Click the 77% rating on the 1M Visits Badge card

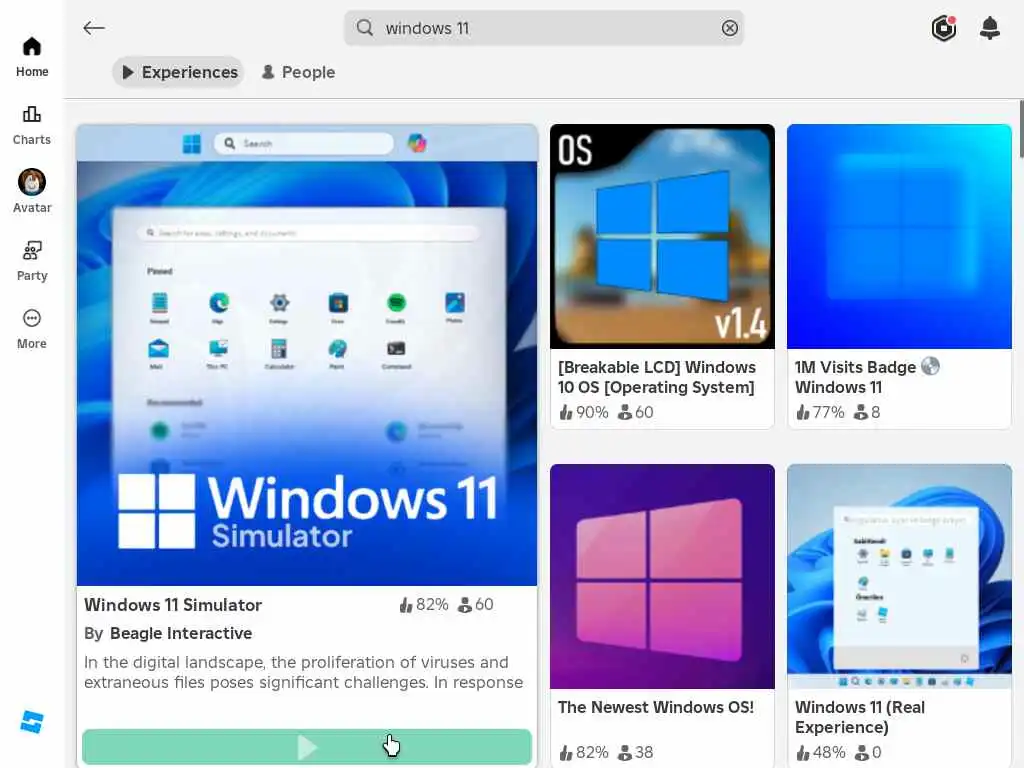click(x=820, y=412)
